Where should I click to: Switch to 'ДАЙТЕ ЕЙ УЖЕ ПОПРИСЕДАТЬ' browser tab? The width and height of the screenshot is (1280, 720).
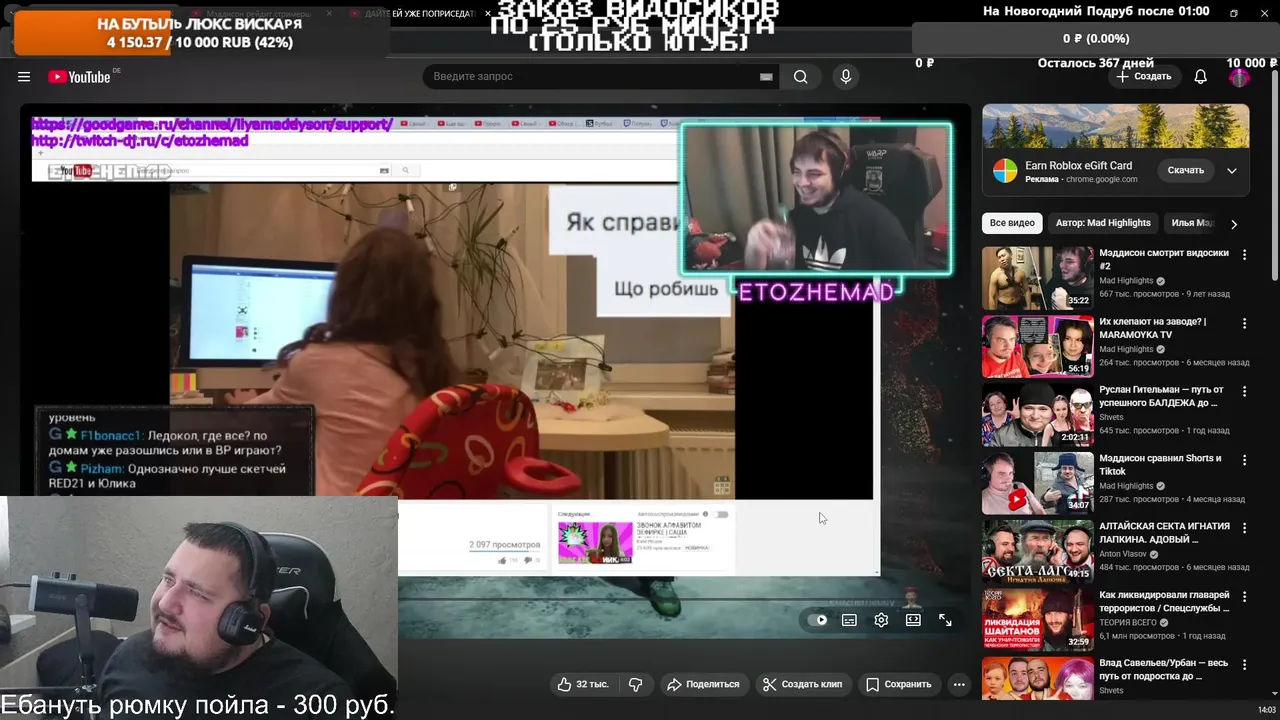click(418, 14)
